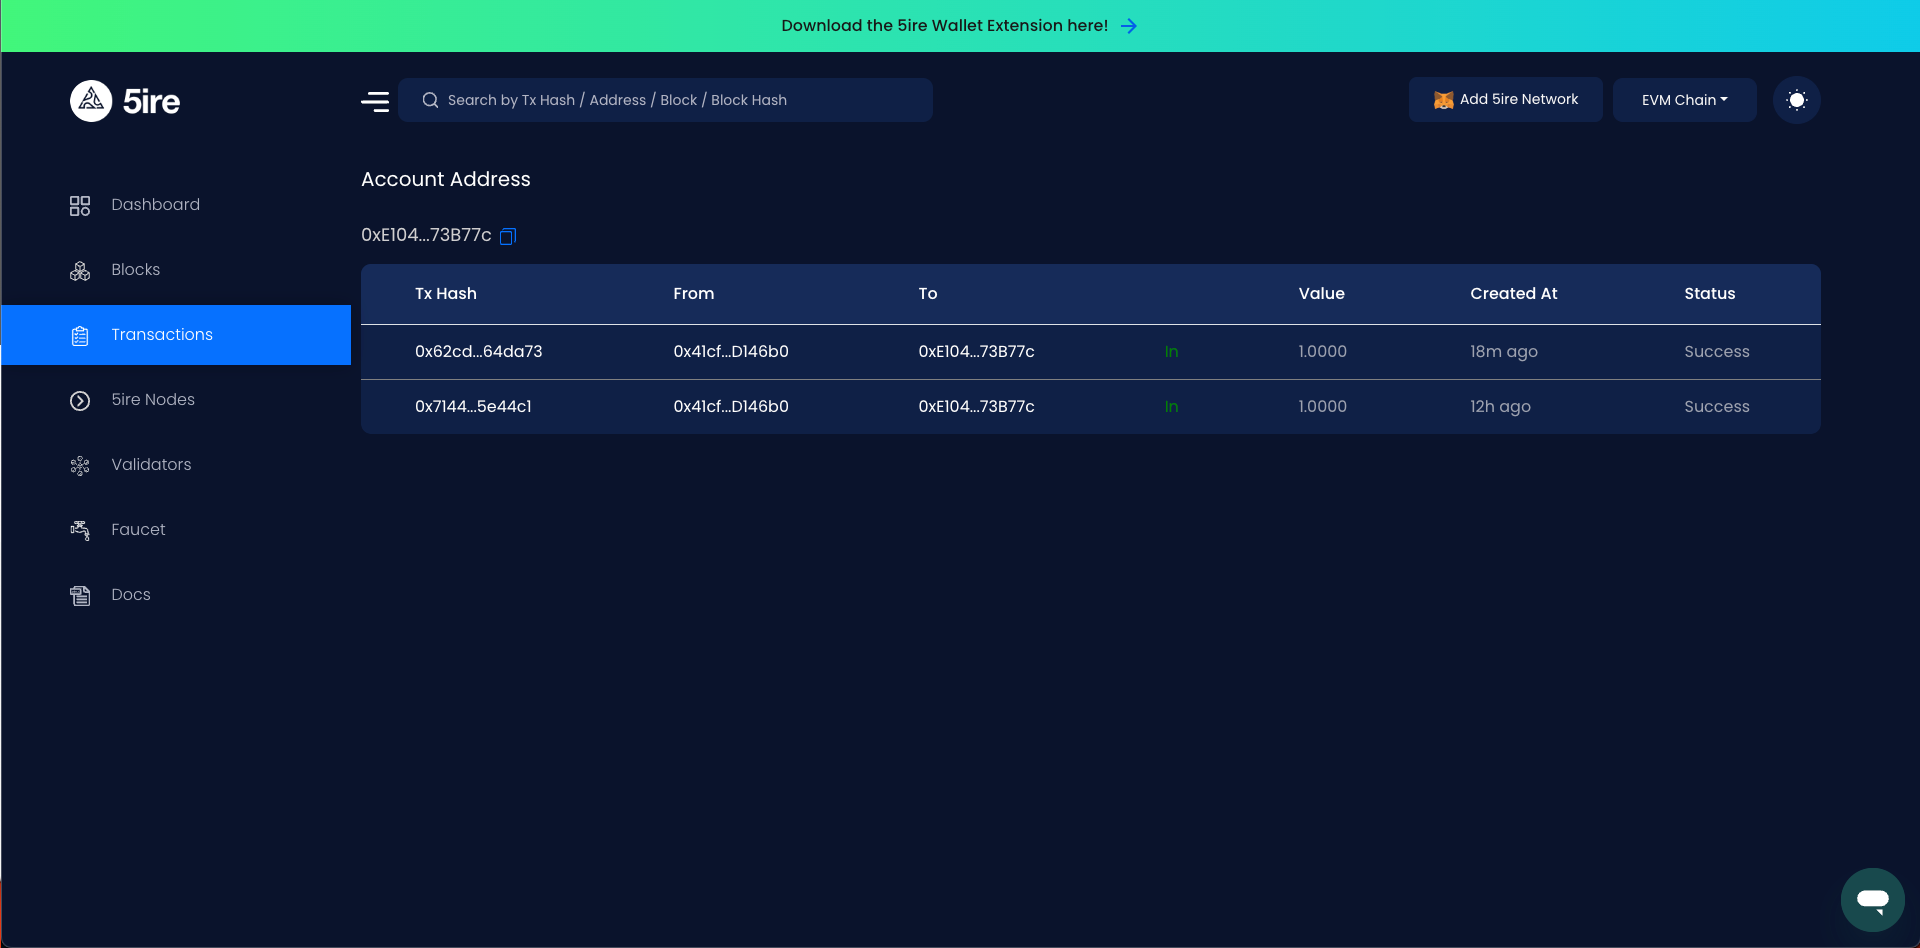Click the Value column header
Screen dimensions: 1920x948
[x=1321, y=294]
